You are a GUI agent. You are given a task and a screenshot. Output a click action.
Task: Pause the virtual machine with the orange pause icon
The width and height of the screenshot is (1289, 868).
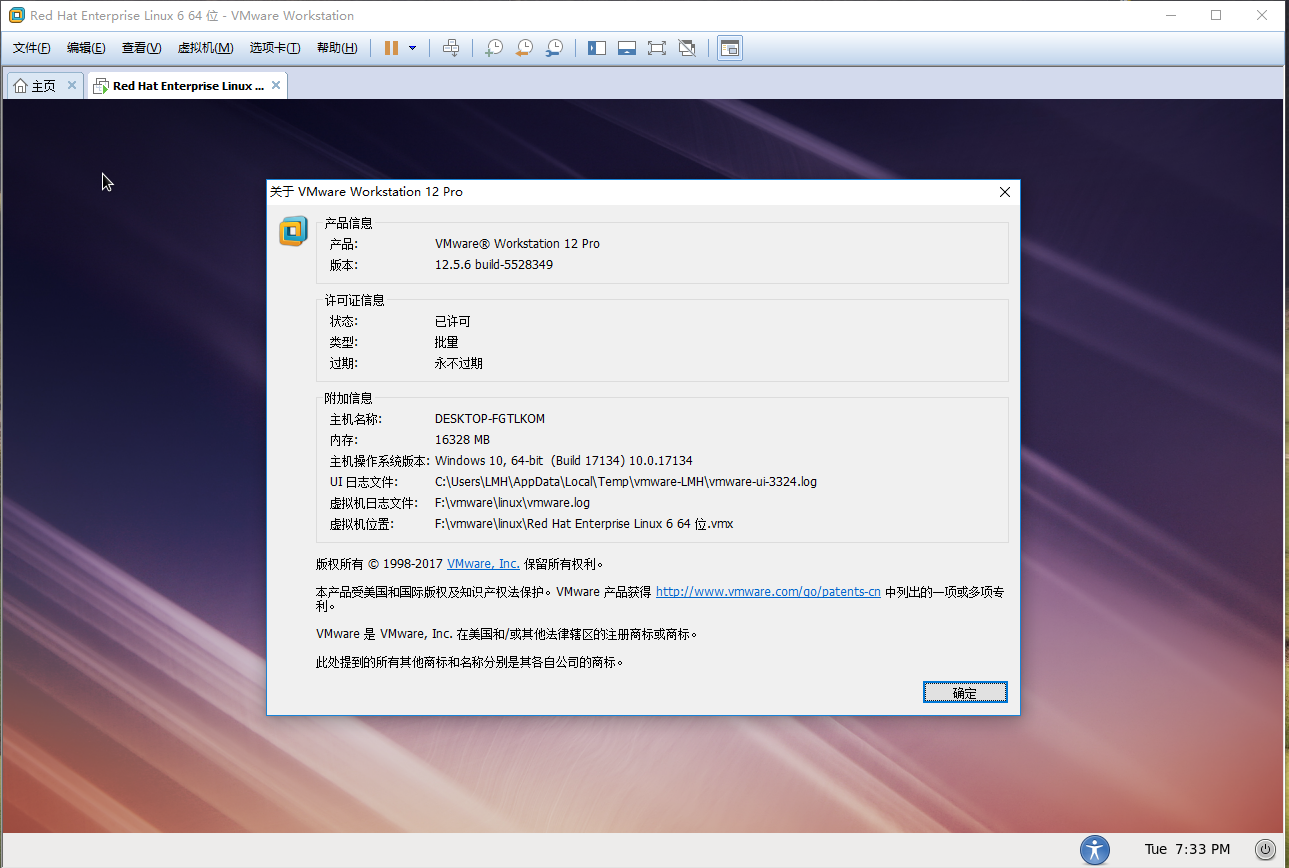(x=391, y=48)
